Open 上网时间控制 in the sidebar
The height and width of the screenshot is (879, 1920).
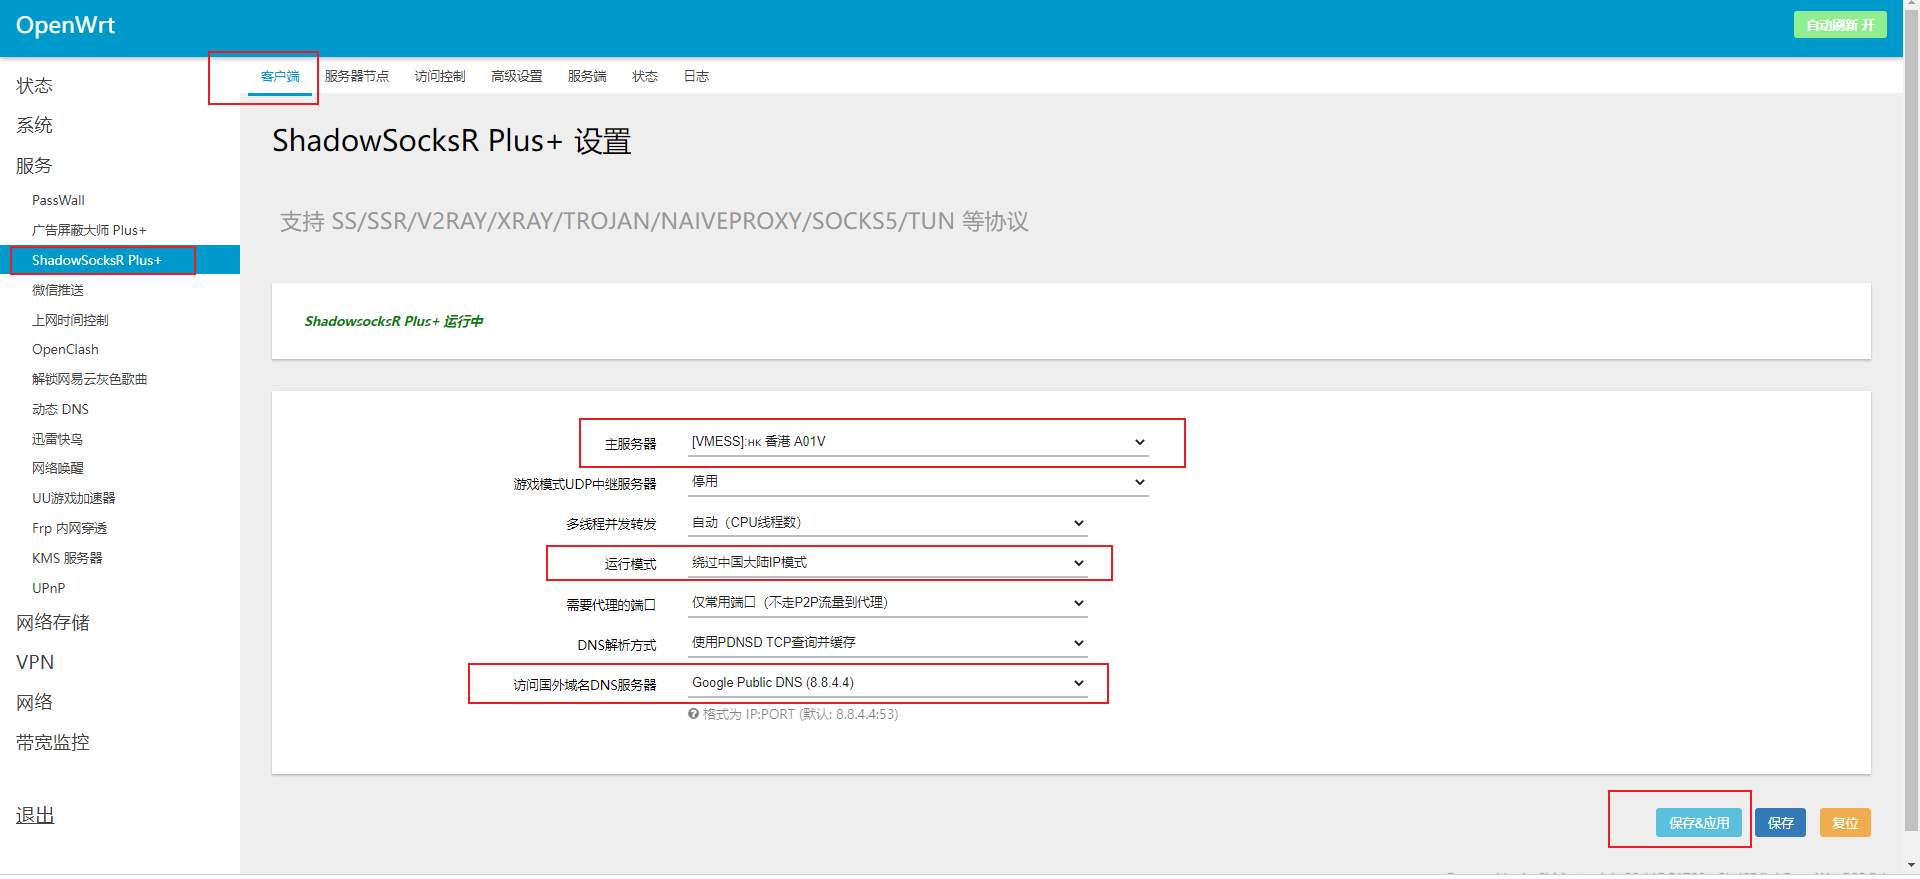click(70, 320)
